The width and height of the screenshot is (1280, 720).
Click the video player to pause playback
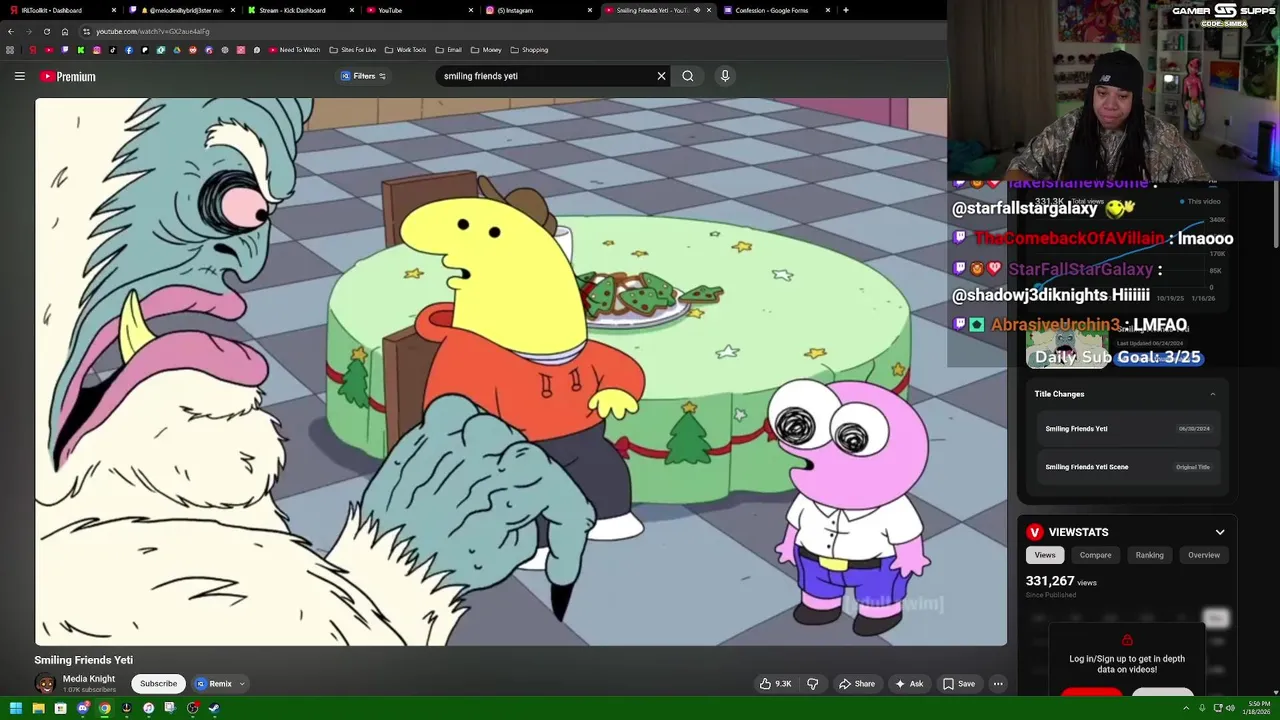pyautogui.click(x=521, y=372)
